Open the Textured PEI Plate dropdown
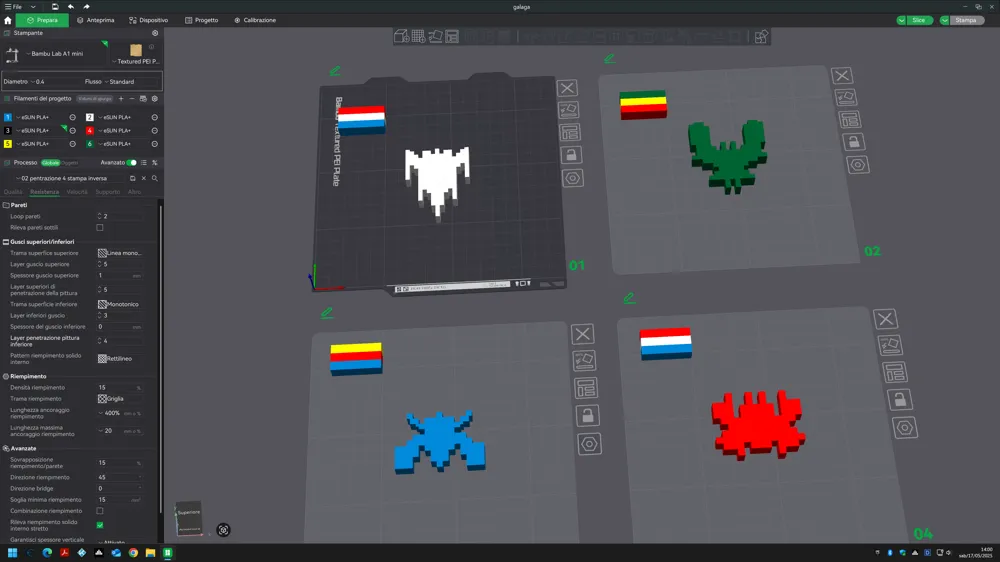This screenshot has width=1000, height=562. (136, 61)
